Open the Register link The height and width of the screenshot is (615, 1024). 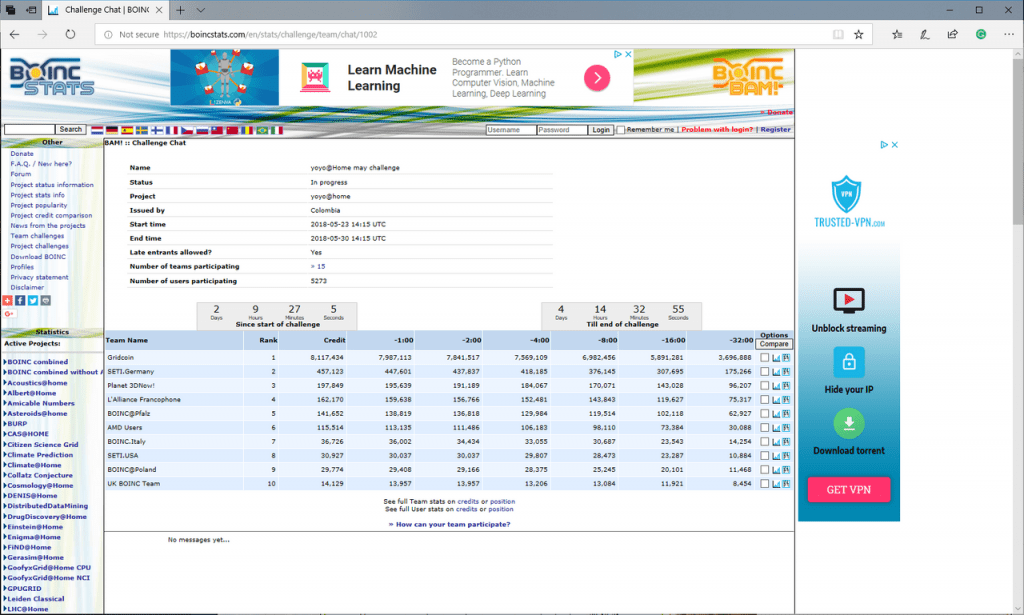(775, 129)
